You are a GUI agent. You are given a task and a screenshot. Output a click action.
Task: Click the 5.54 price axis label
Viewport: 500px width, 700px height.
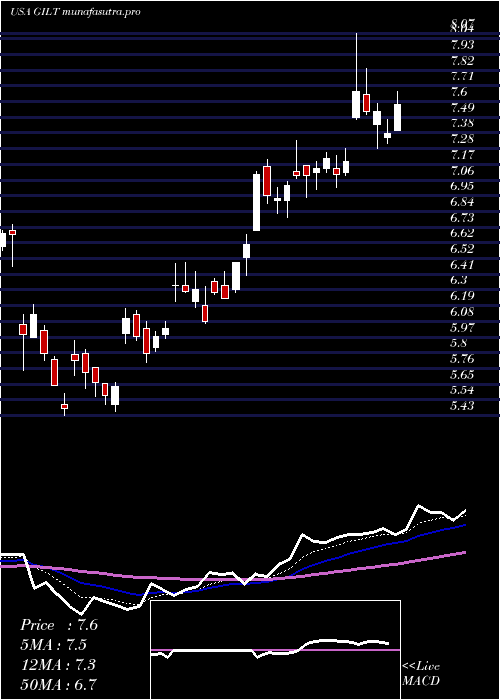(462, 390)
